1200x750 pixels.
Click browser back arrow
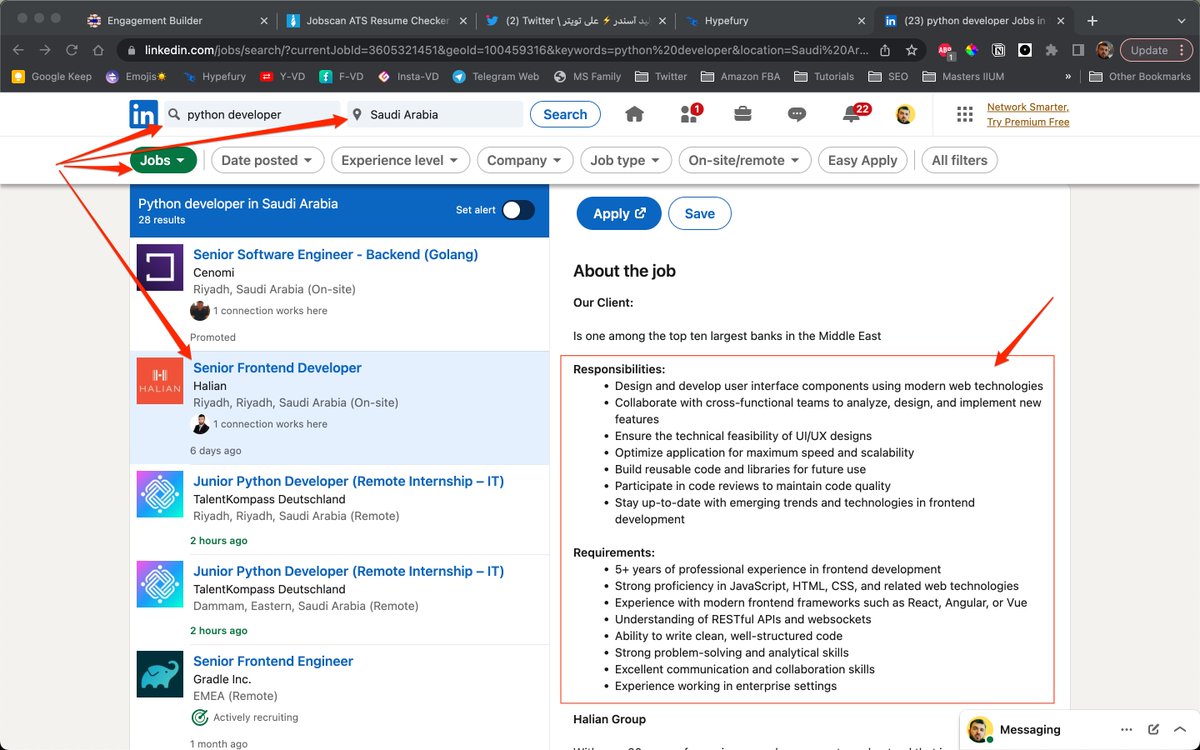(x=18, y=50)
